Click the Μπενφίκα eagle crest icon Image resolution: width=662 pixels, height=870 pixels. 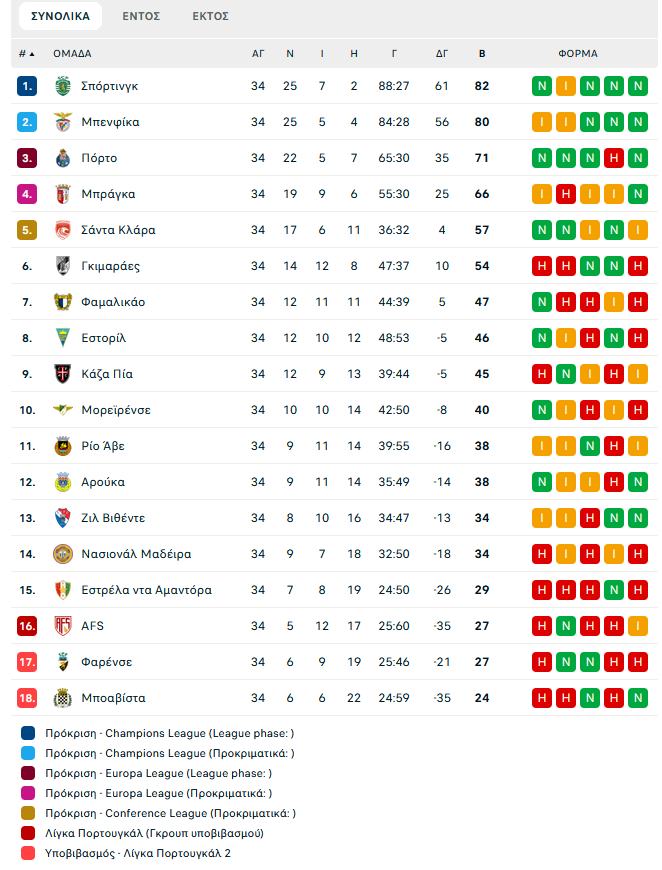point(63,122)
